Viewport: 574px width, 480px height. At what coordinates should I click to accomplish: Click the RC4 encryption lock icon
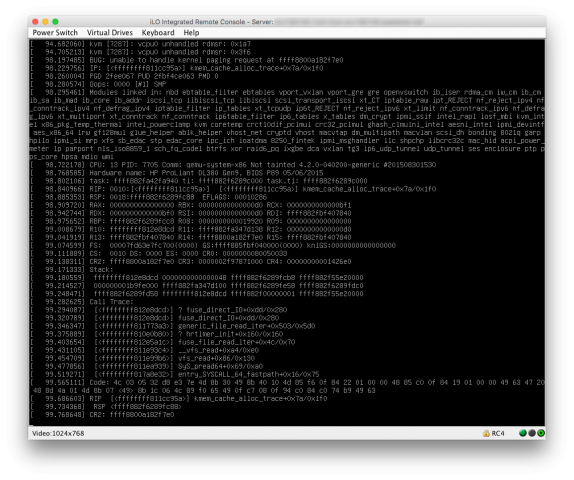pos(486,434)
